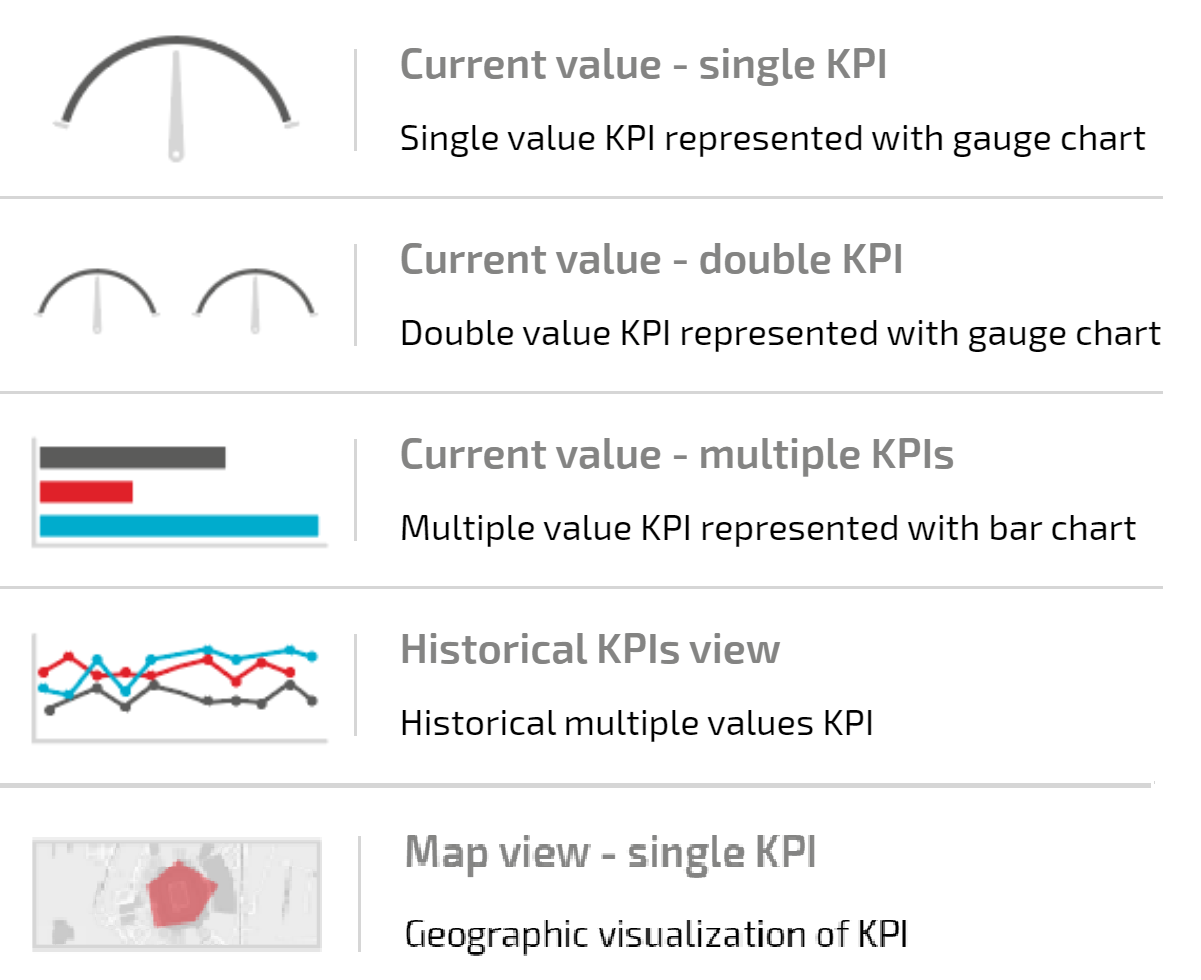Click the red bar in the bar chart icon
1201x980 pixels.
click(x=86, y=491)
